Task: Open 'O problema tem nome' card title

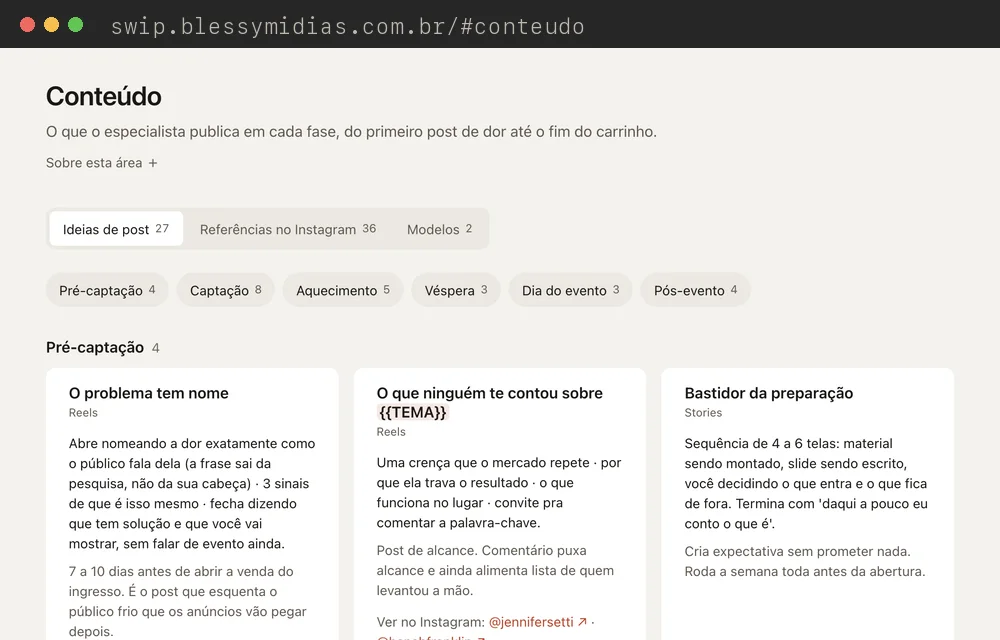Action: pos(149,393)
